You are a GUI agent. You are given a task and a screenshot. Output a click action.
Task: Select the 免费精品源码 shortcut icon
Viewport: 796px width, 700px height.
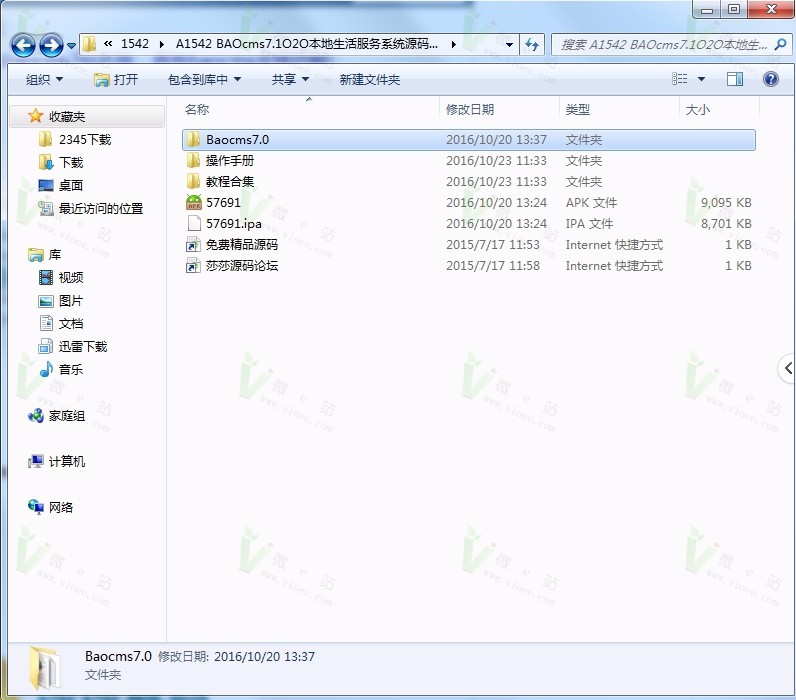click(x=193, y=245)
